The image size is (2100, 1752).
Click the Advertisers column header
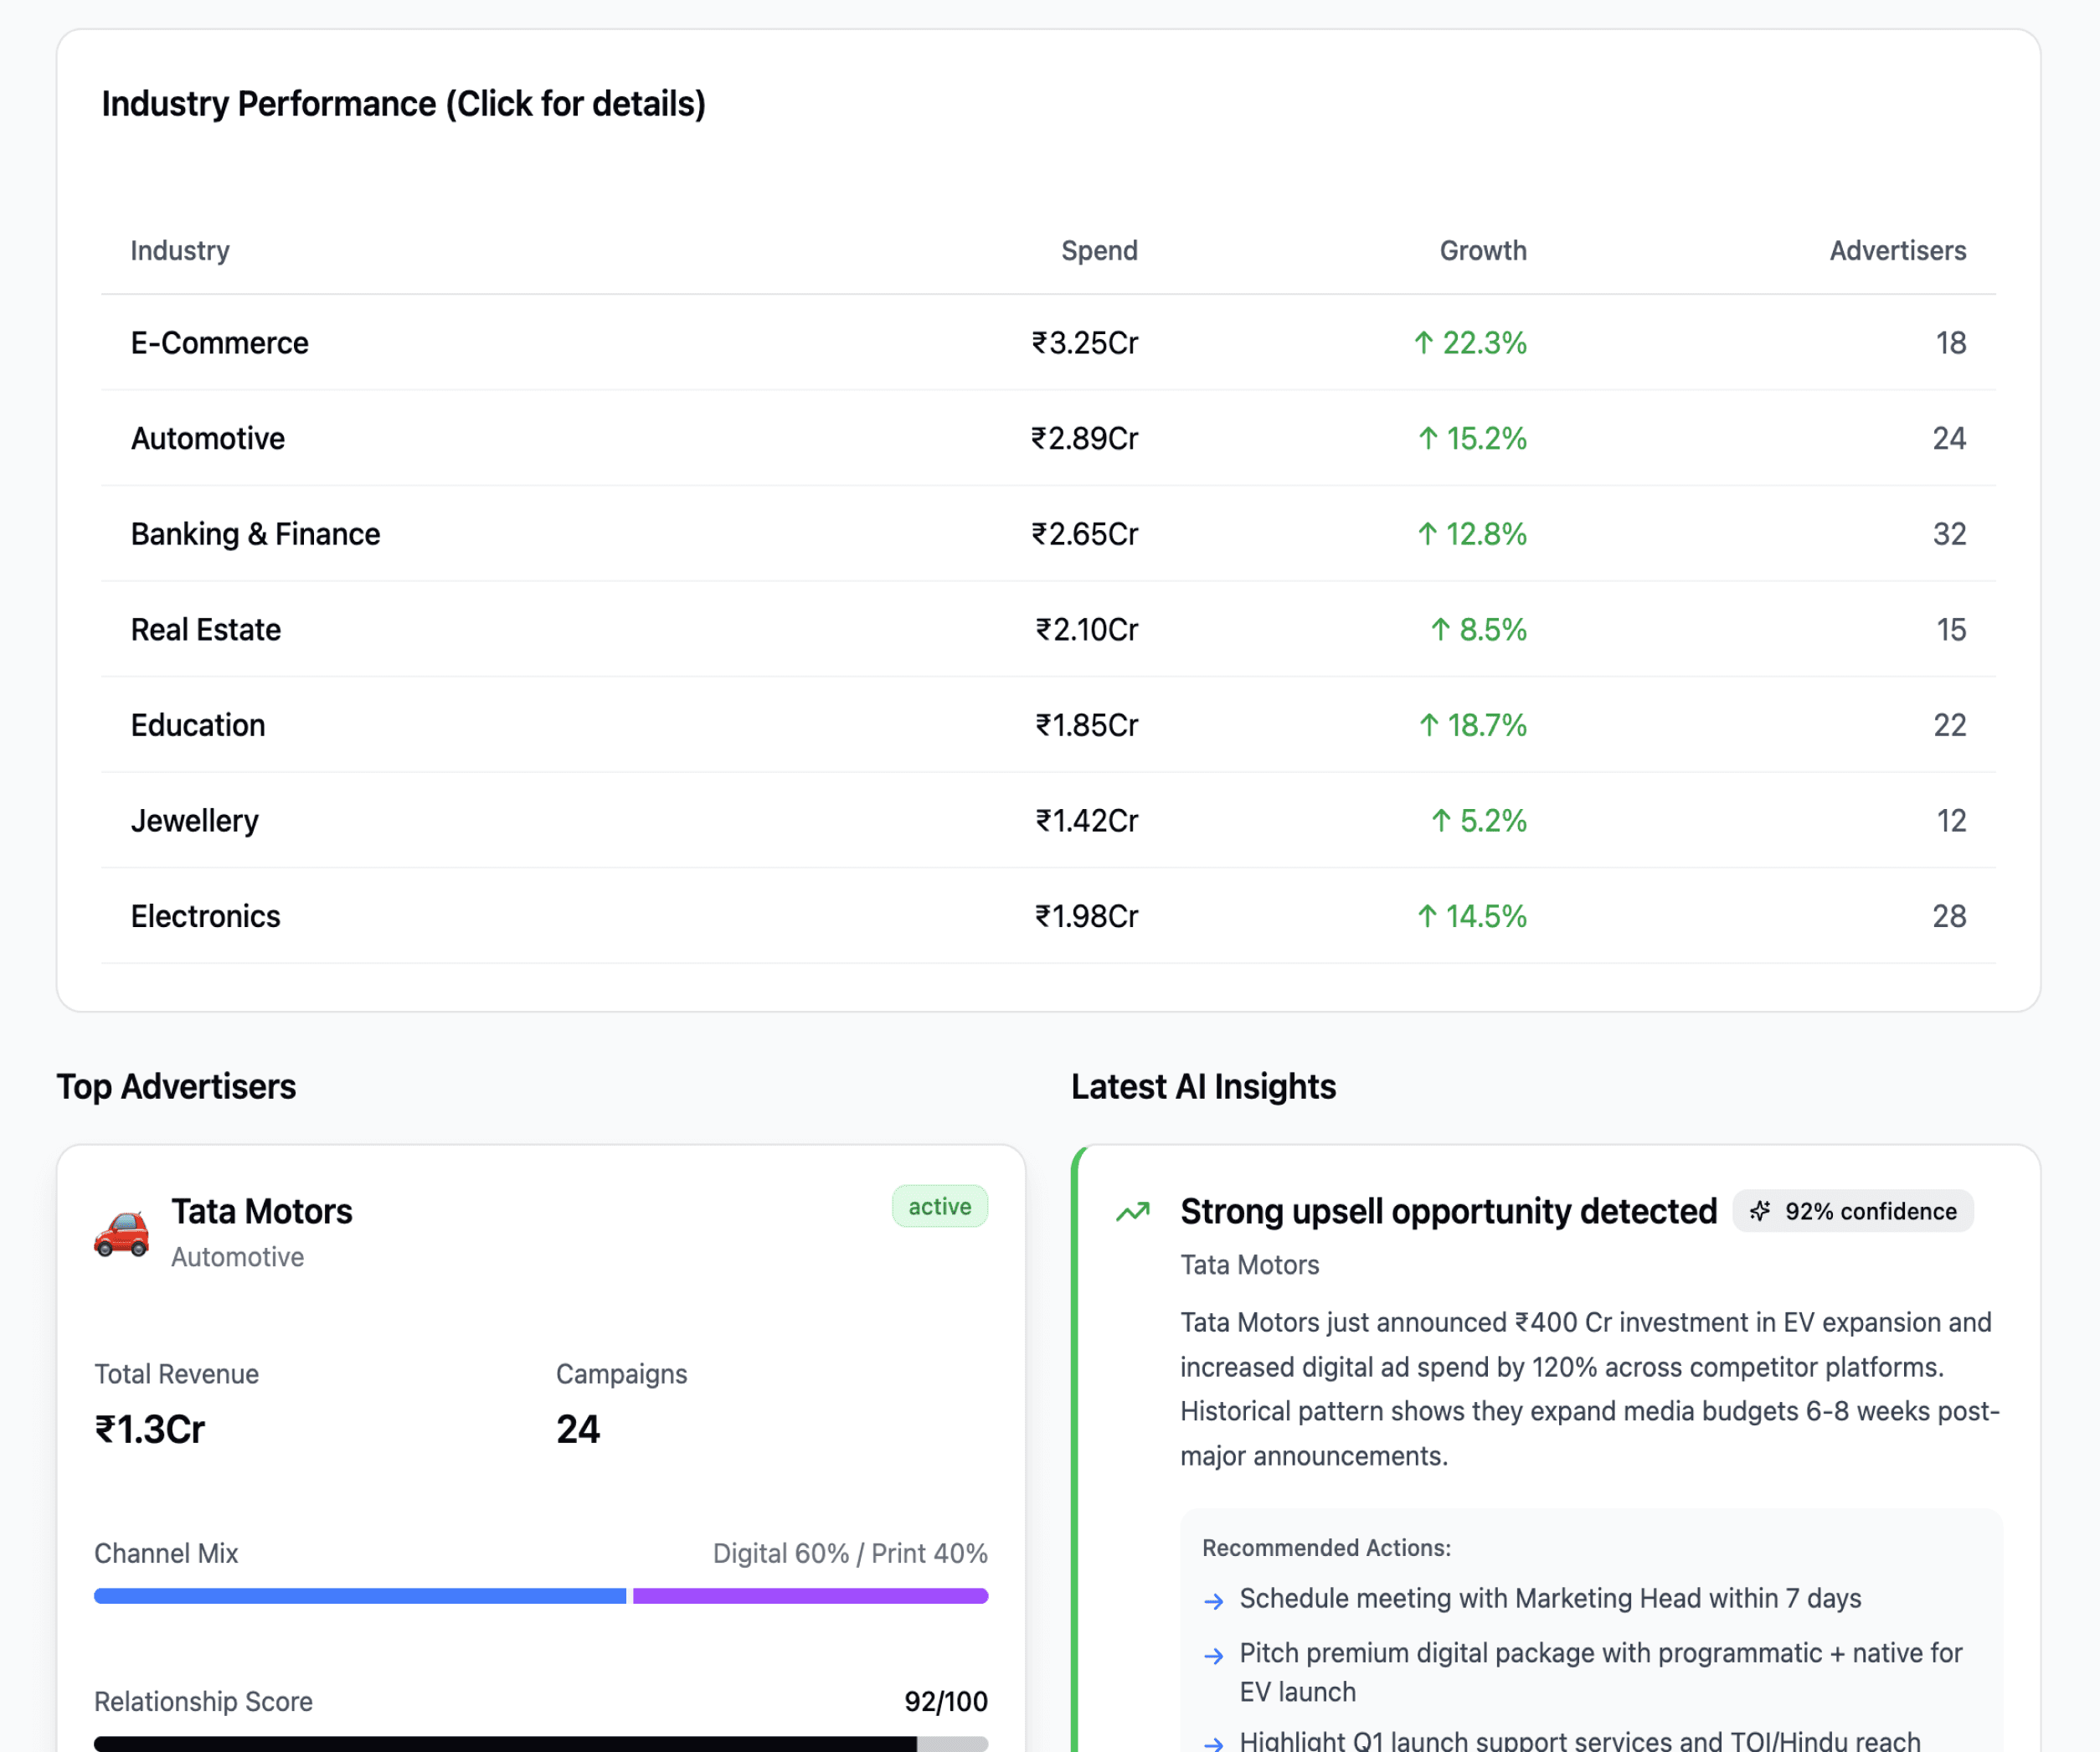pos(1897,250)
